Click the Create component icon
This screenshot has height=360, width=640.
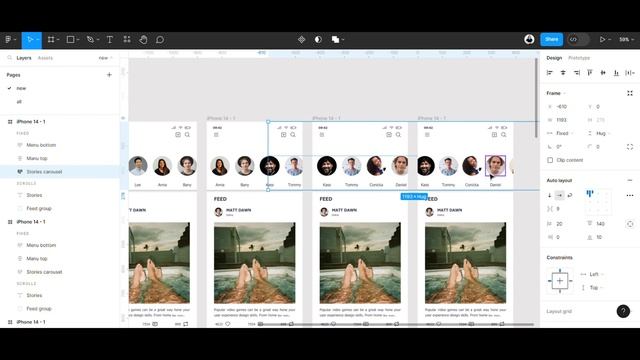point(301,40)
